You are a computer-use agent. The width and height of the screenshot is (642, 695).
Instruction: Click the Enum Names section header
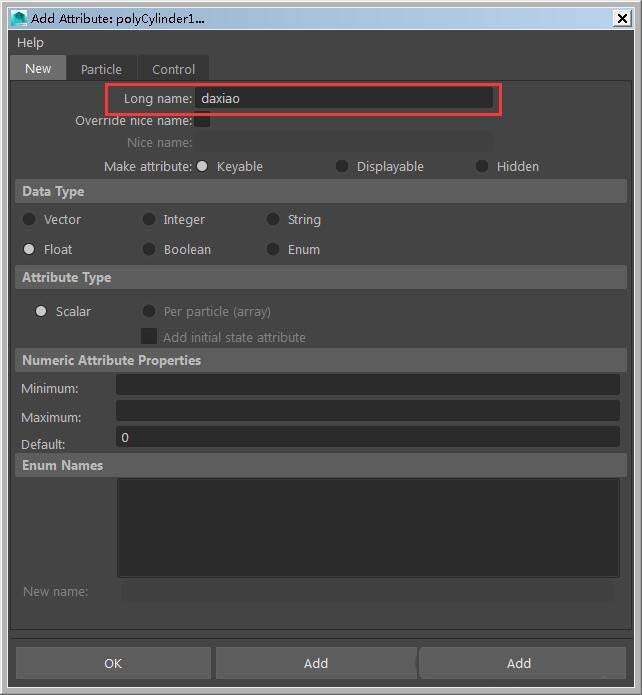[x=321, y=465]
